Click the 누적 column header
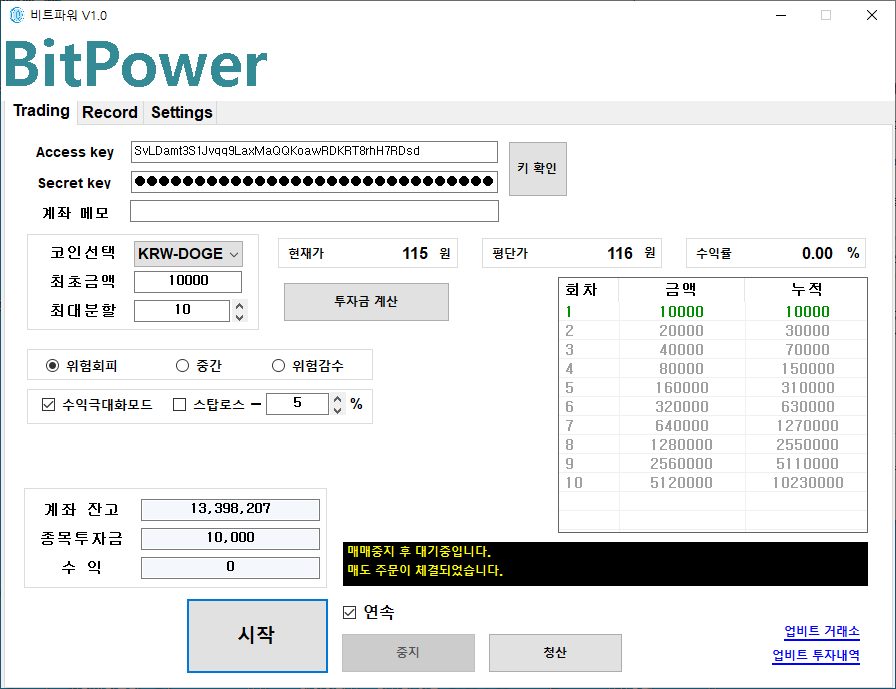 [806, 290]
